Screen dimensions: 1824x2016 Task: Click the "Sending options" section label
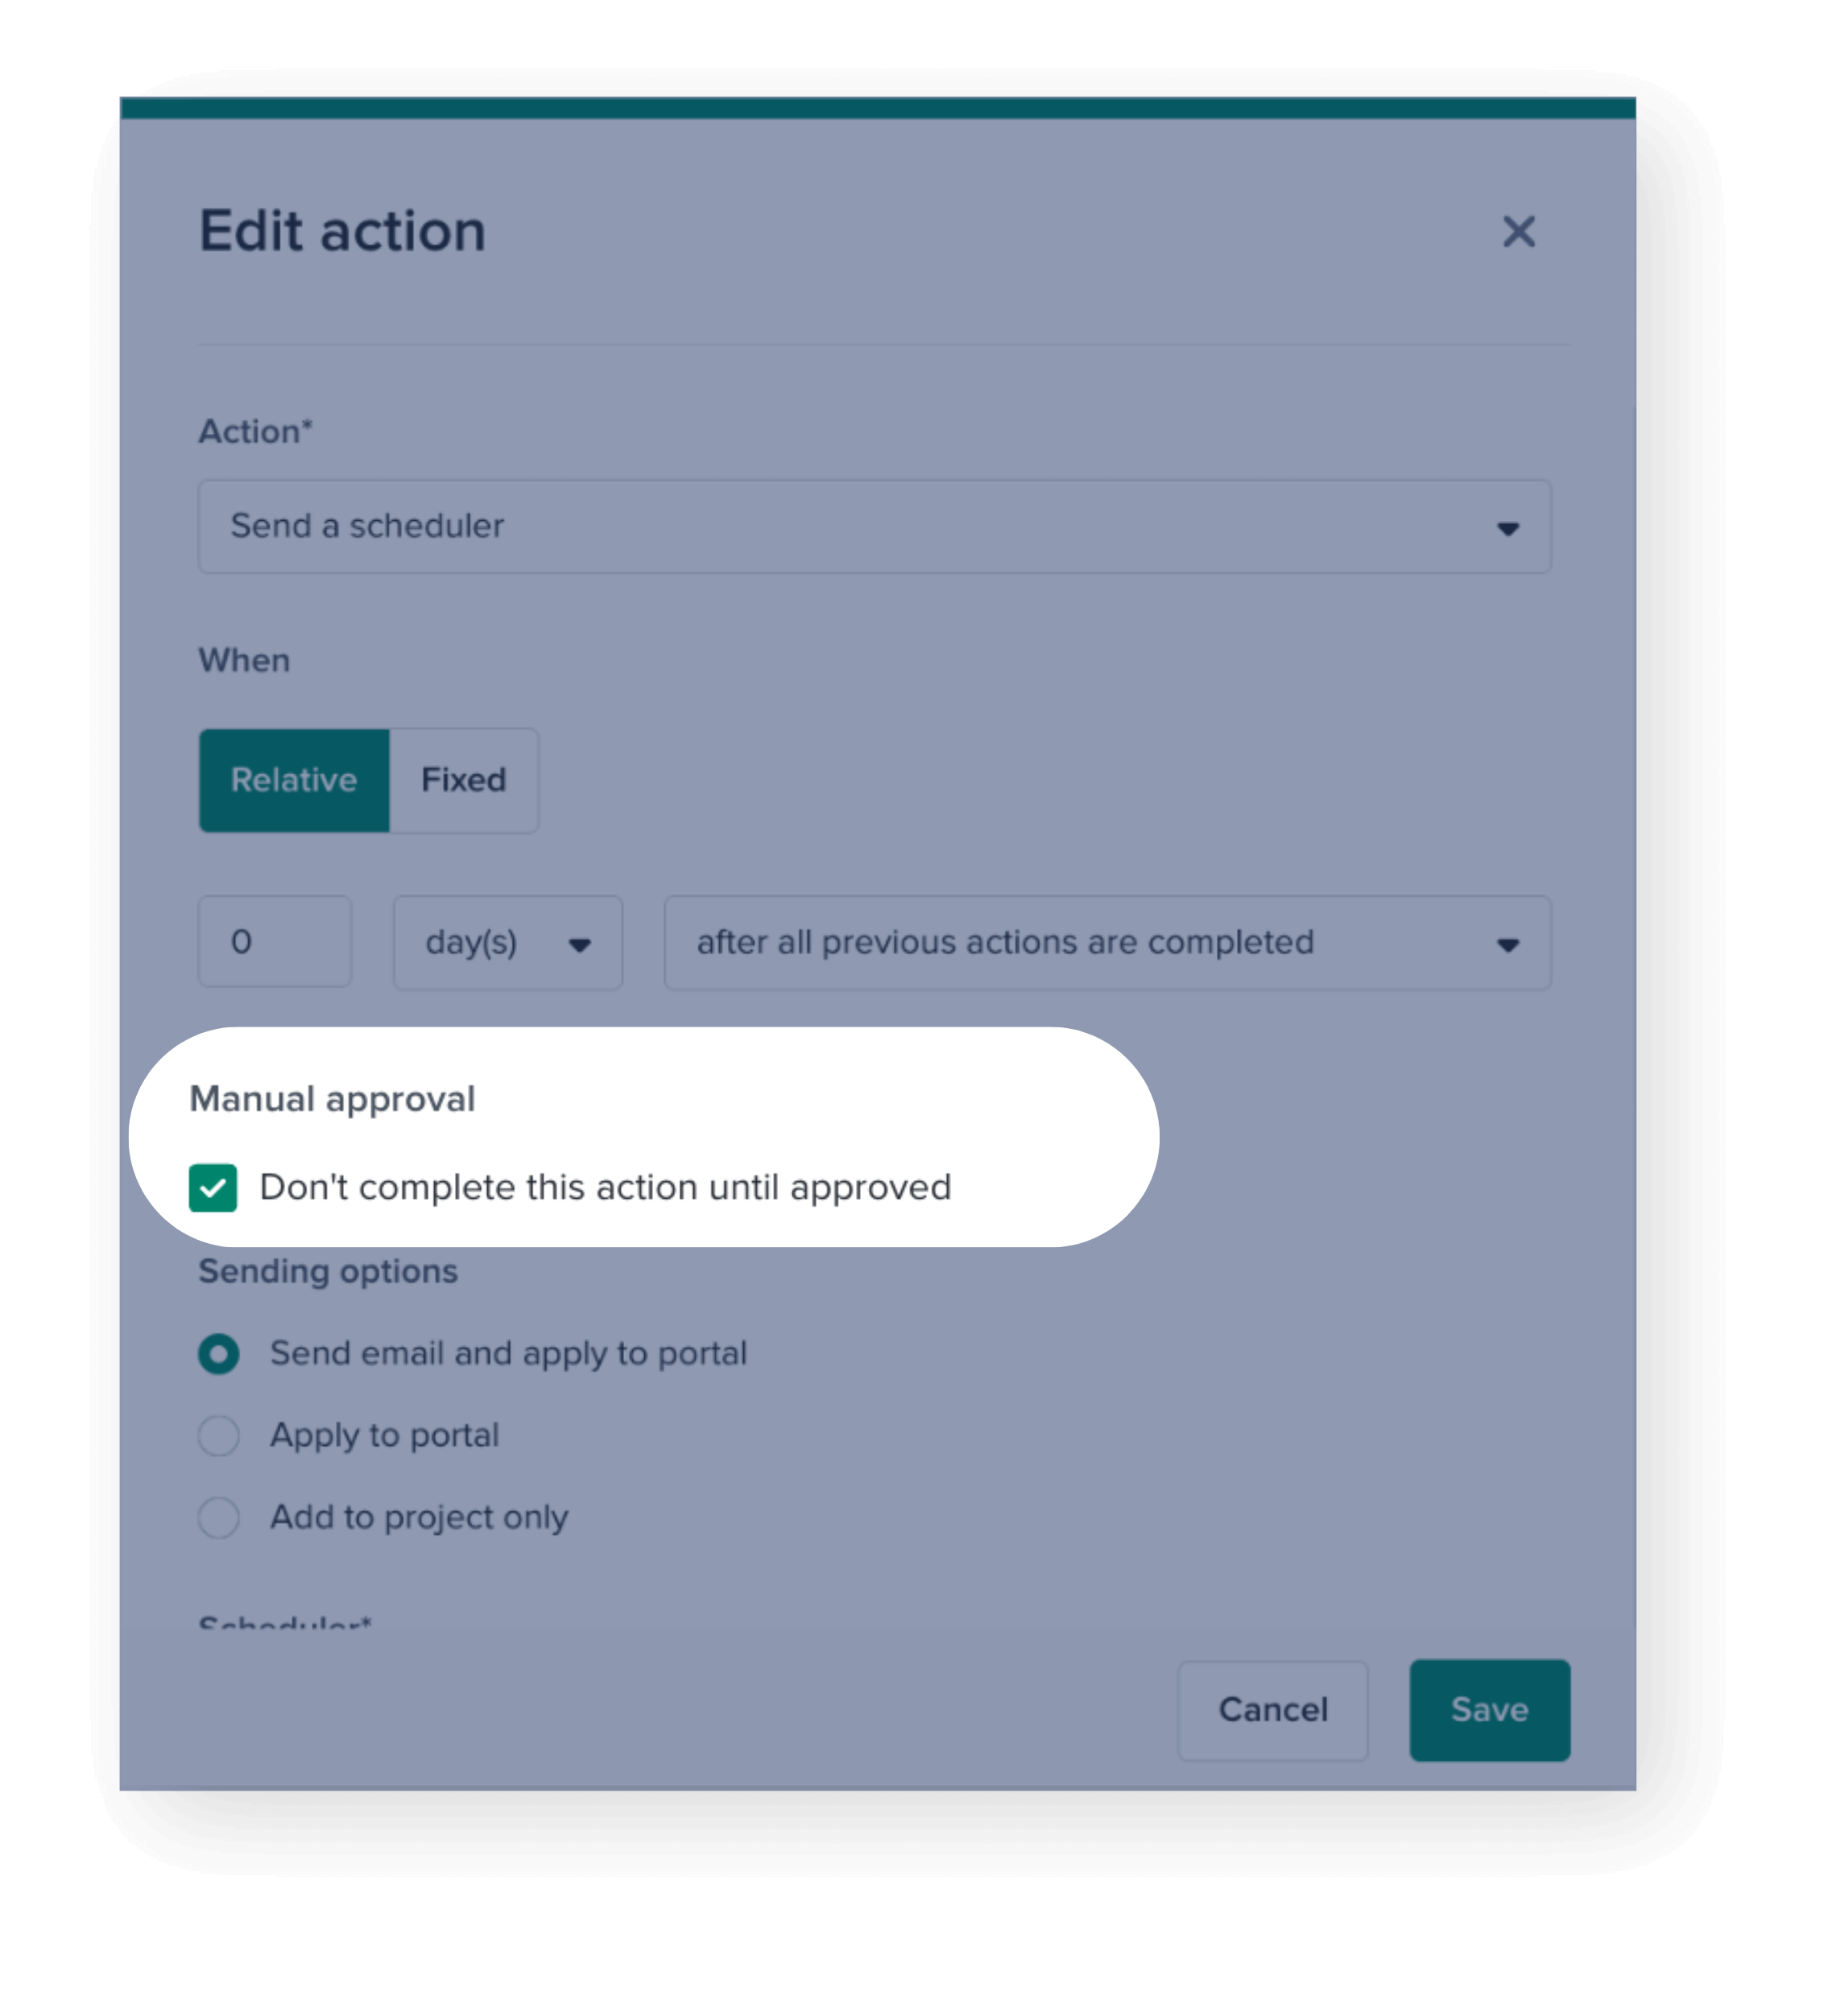[328, 1271]
